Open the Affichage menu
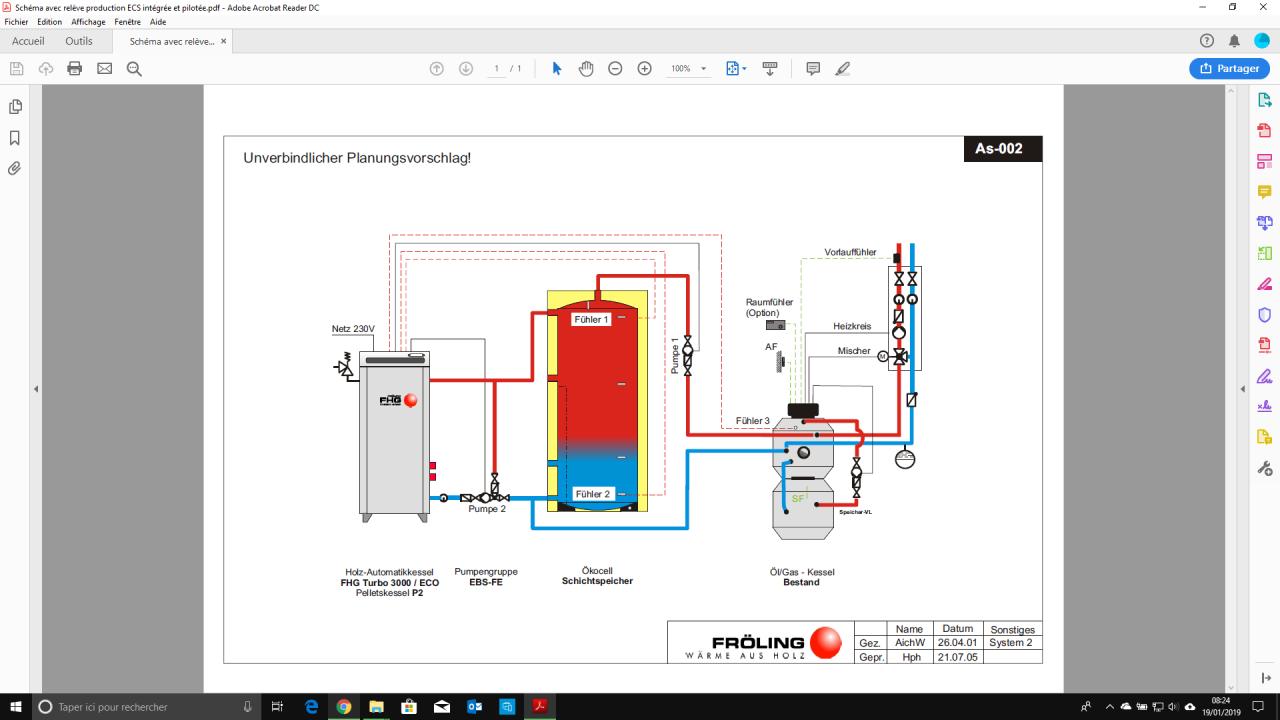The width and height of the screenshot is (1280, 720). [x=88, y=22]
